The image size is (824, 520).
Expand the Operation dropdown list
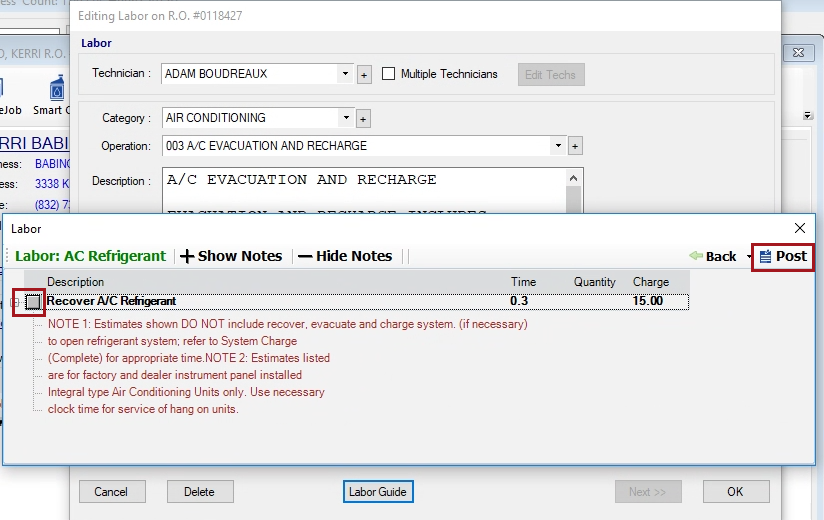click(x=558, y=146)
